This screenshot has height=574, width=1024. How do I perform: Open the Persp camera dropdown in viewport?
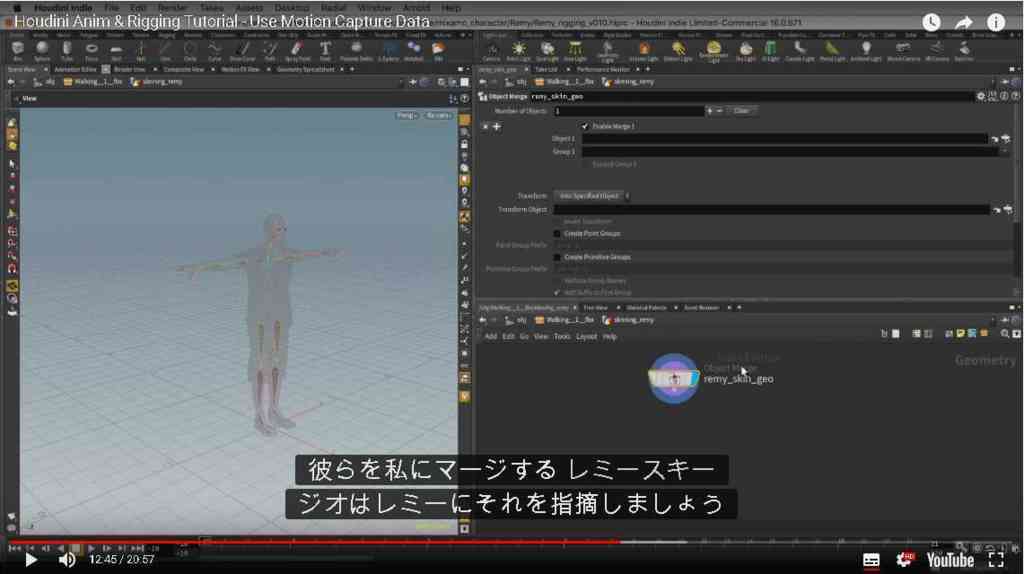(406, 116)
